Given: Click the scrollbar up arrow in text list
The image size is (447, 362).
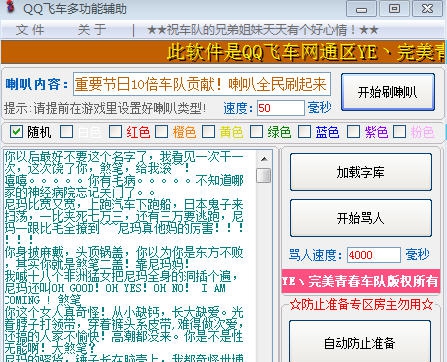Looking at the screenshot, I should coord(264,159).
